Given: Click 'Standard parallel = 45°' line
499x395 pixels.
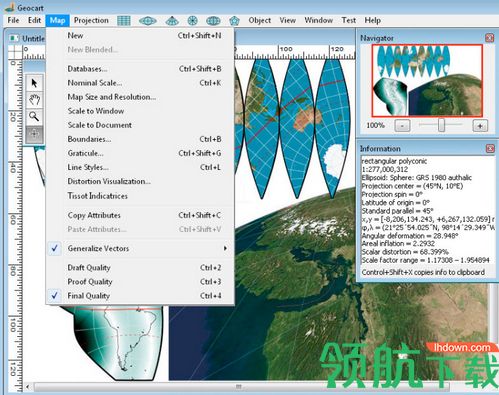Looking at the screenshot, I should click(397, 211).
